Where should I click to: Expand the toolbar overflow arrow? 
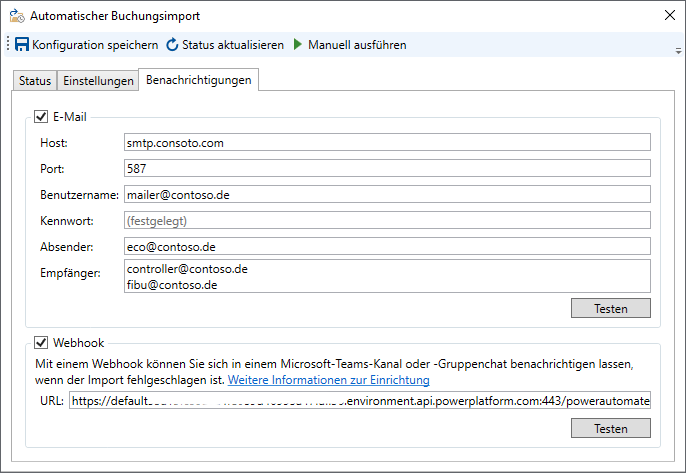(678, 50)
